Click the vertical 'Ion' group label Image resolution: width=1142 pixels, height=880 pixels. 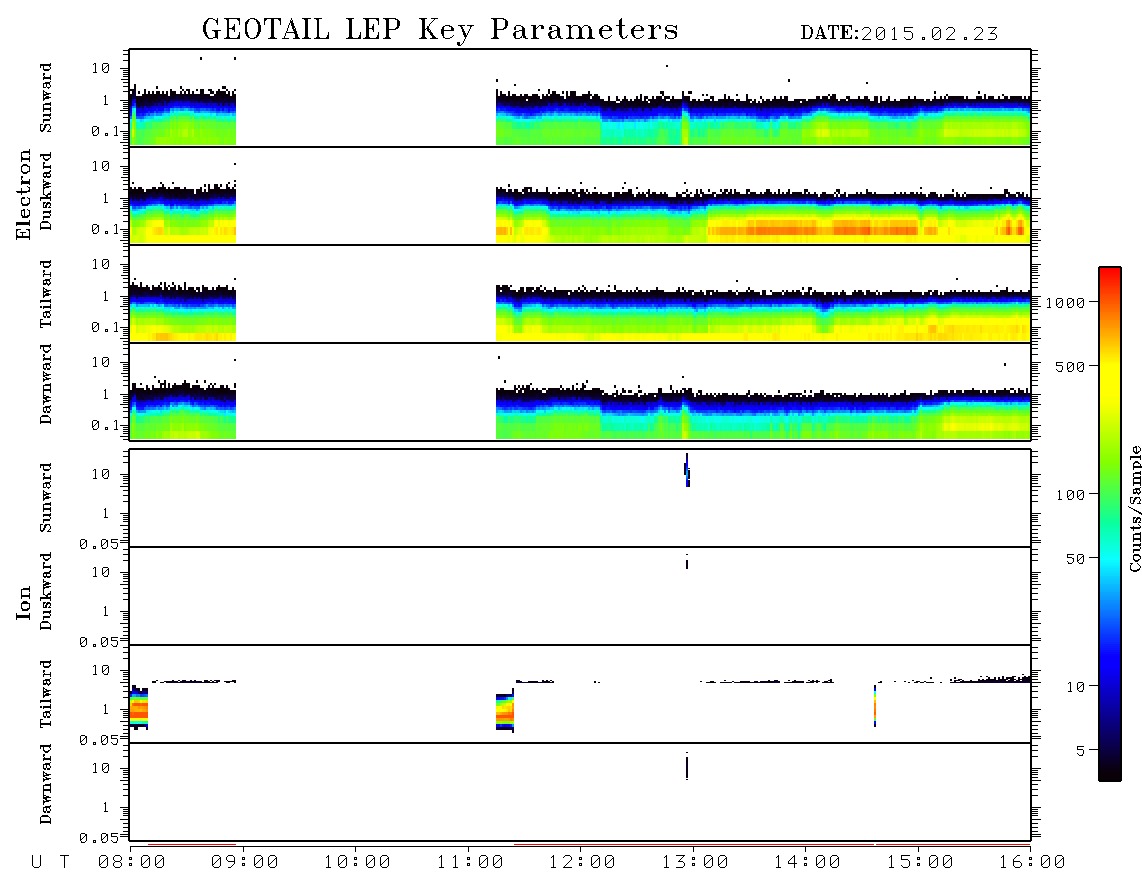(x=24, y=603)
